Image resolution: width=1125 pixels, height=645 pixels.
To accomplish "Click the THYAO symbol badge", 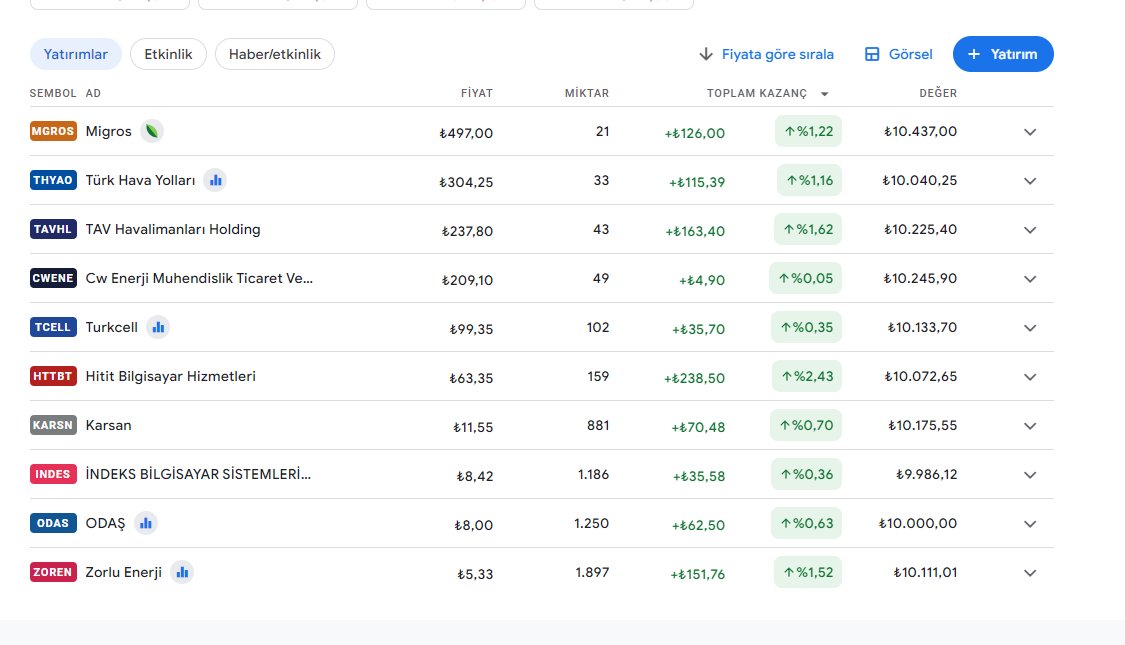I will (53, 180).
